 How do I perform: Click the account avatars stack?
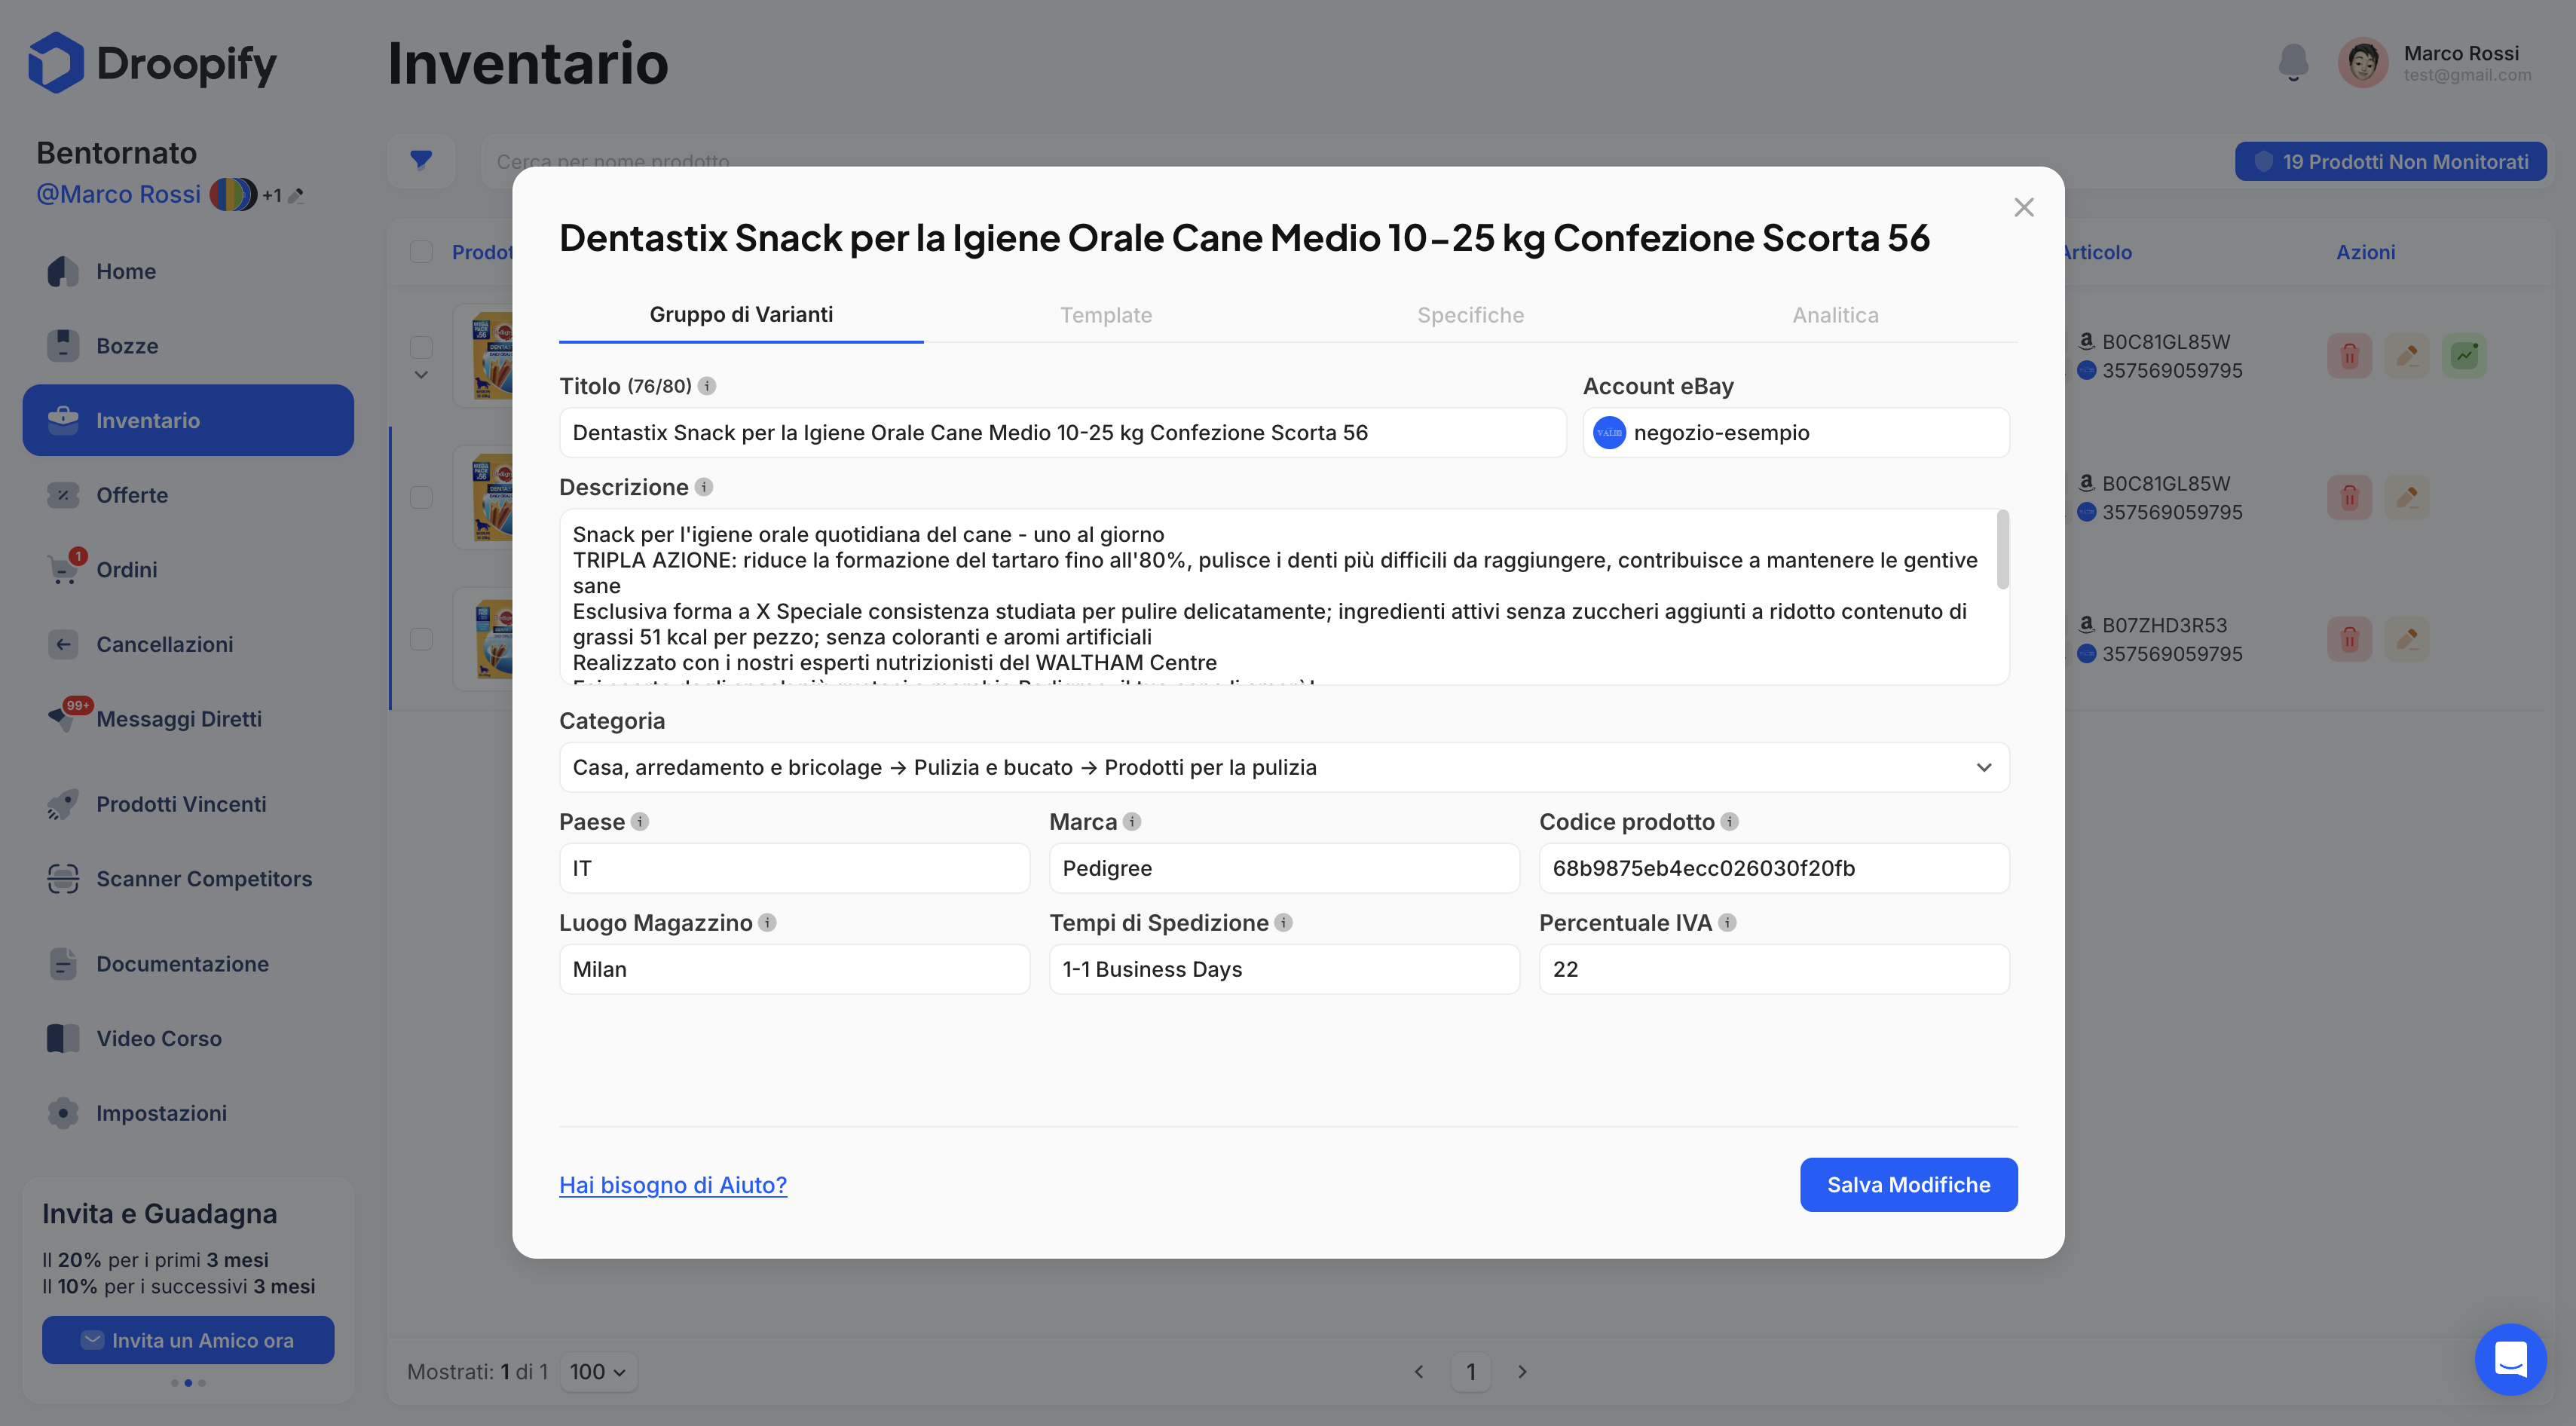click(233, 194)
